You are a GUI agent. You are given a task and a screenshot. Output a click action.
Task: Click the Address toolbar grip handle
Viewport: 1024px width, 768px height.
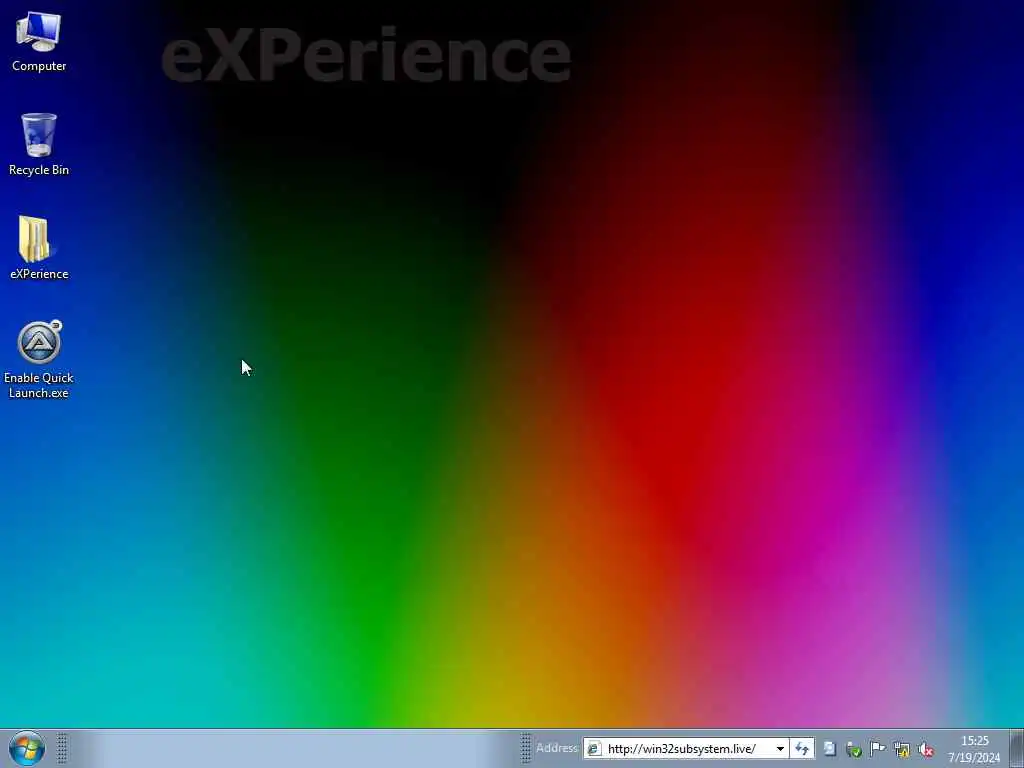coord(526,748)
